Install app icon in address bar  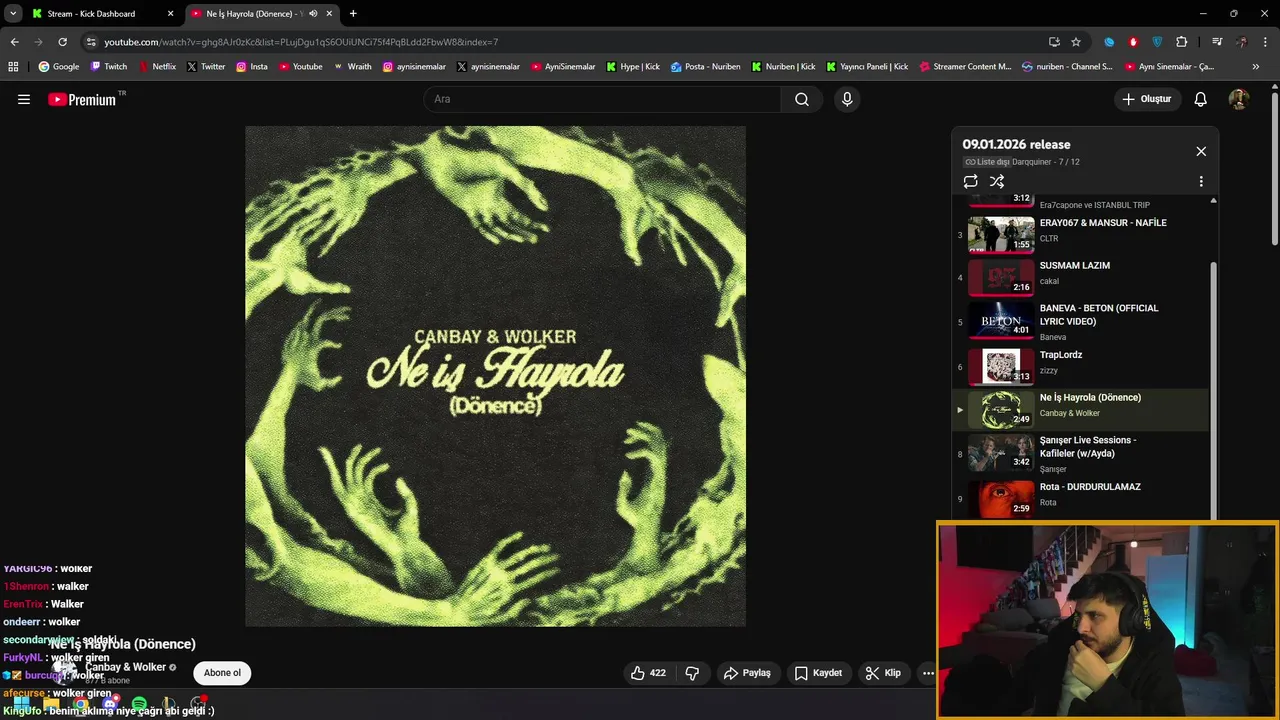tap(1054, 42)
